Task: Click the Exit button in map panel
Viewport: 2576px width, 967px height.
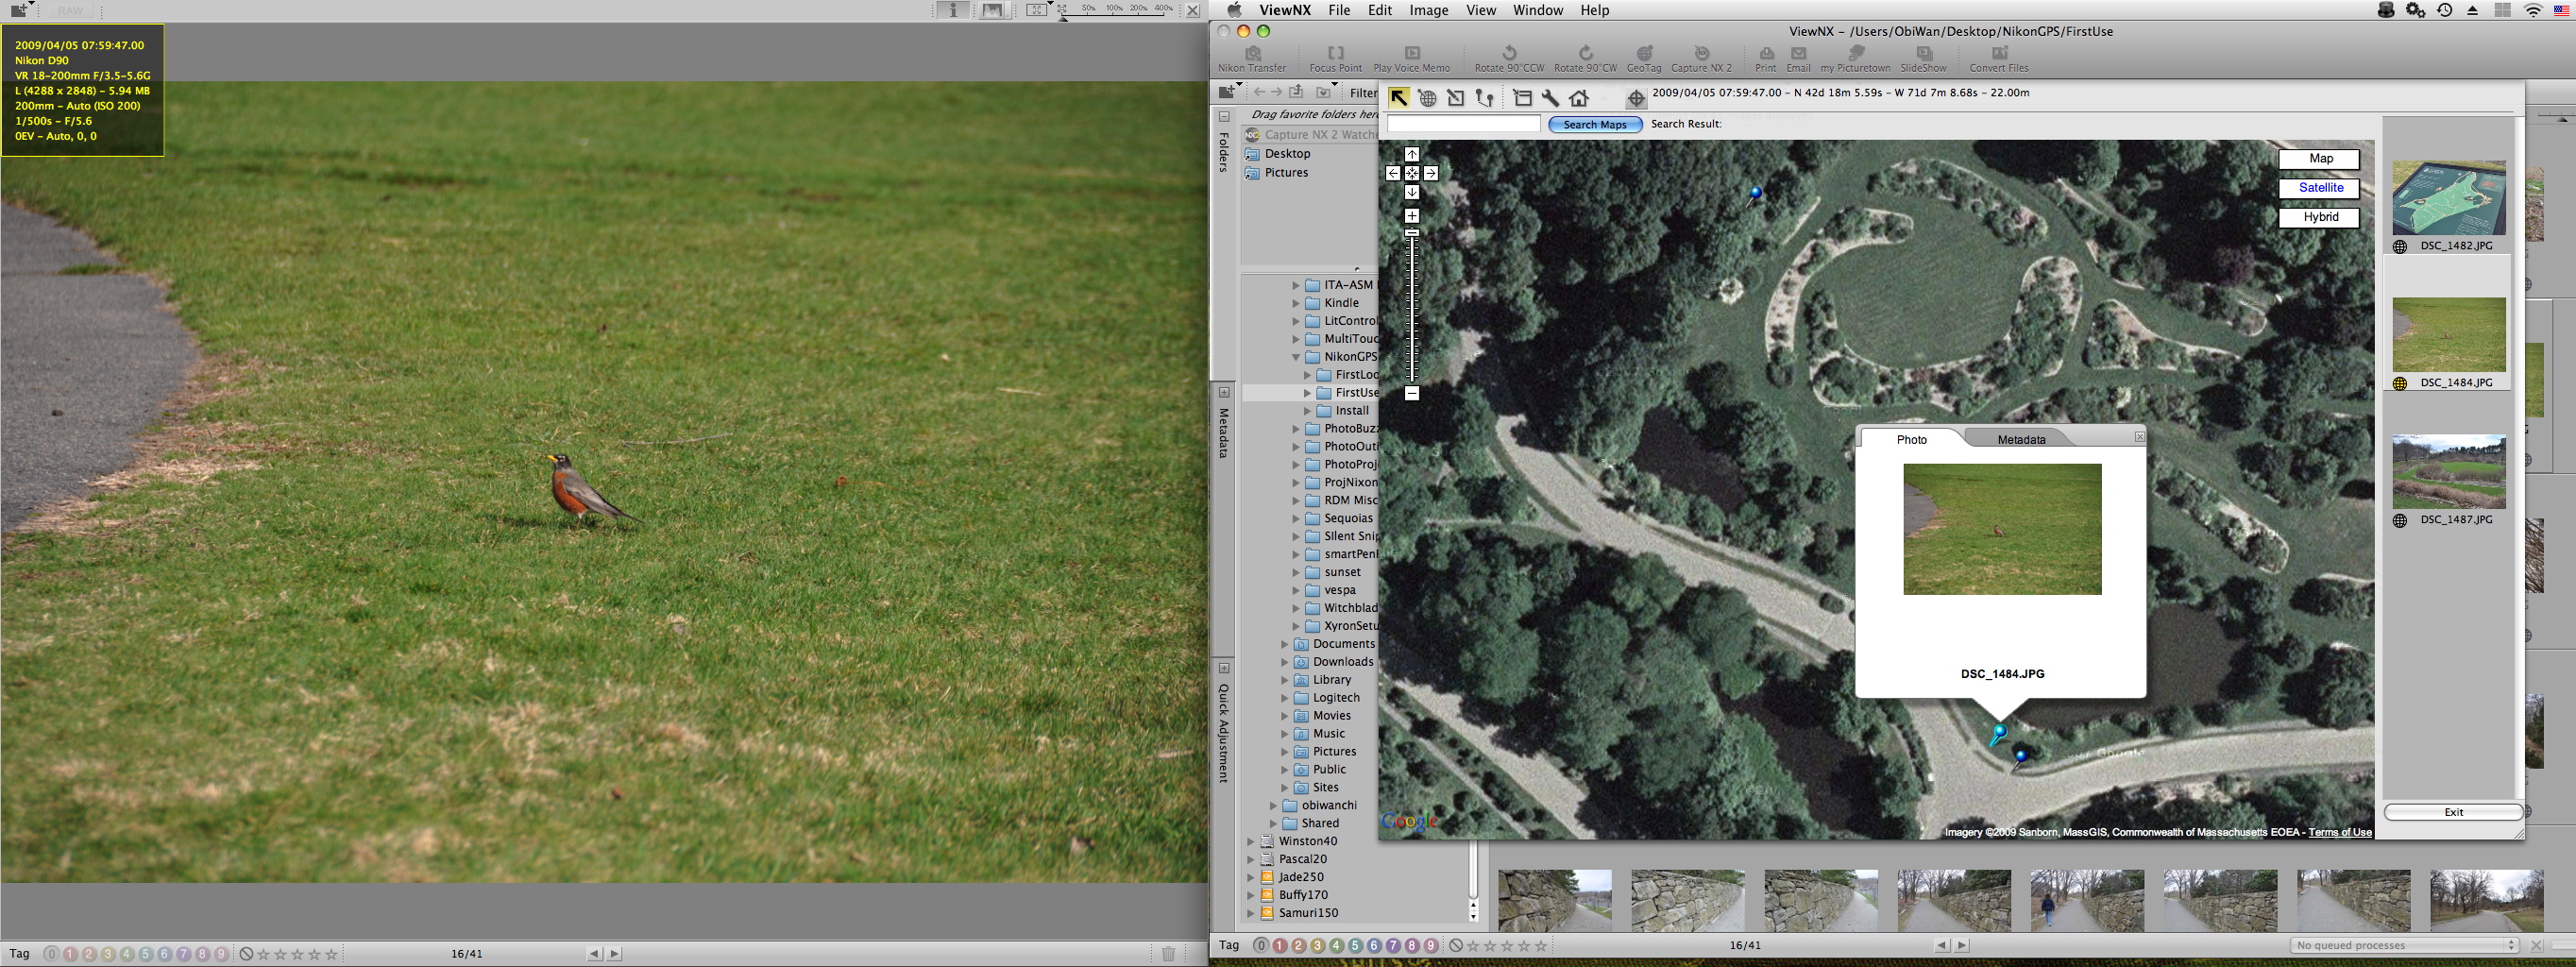Action: (x=2453, y=812)
